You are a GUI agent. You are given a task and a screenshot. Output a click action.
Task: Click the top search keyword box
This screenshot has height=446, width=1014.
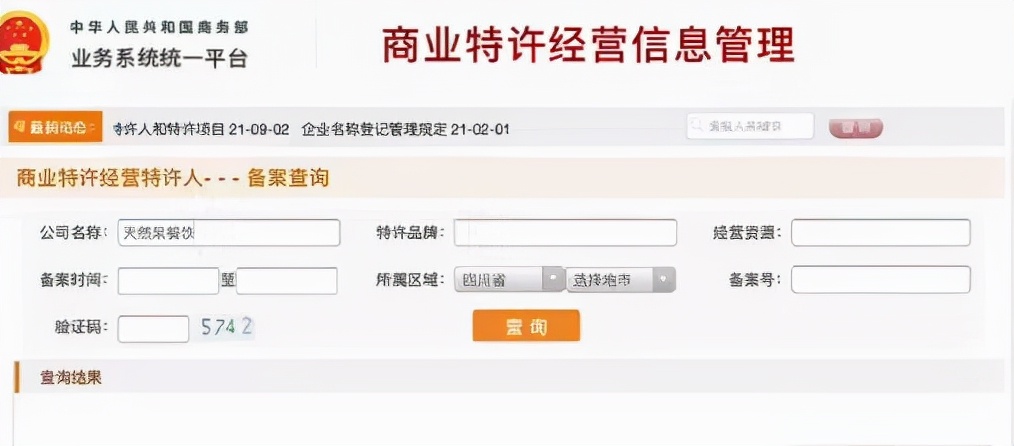click(x=750, y=126)
